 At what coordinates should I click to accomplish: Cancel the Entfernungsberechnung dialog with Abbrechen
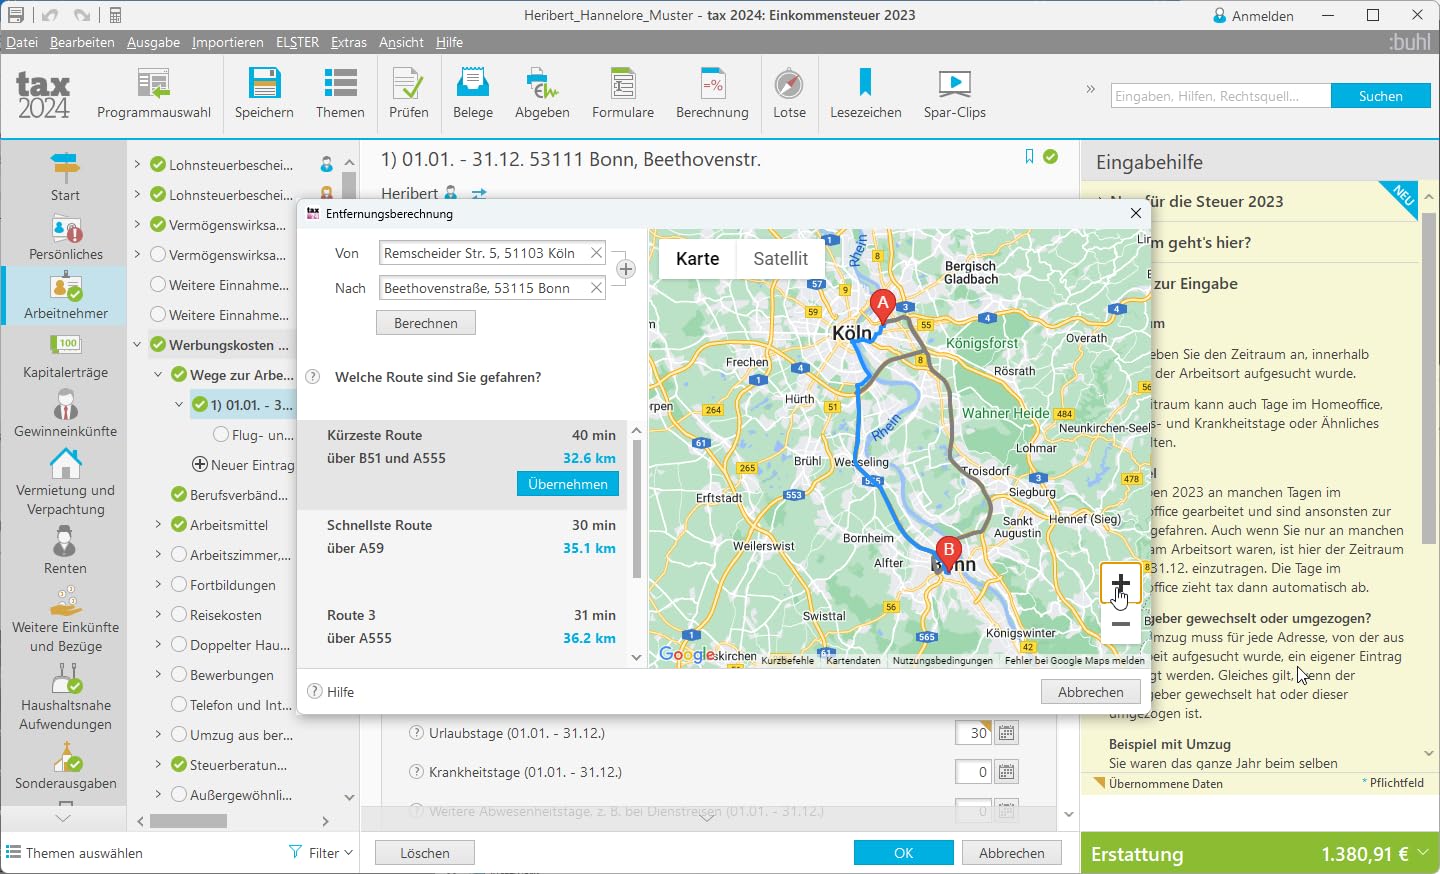coord(1091,692)
